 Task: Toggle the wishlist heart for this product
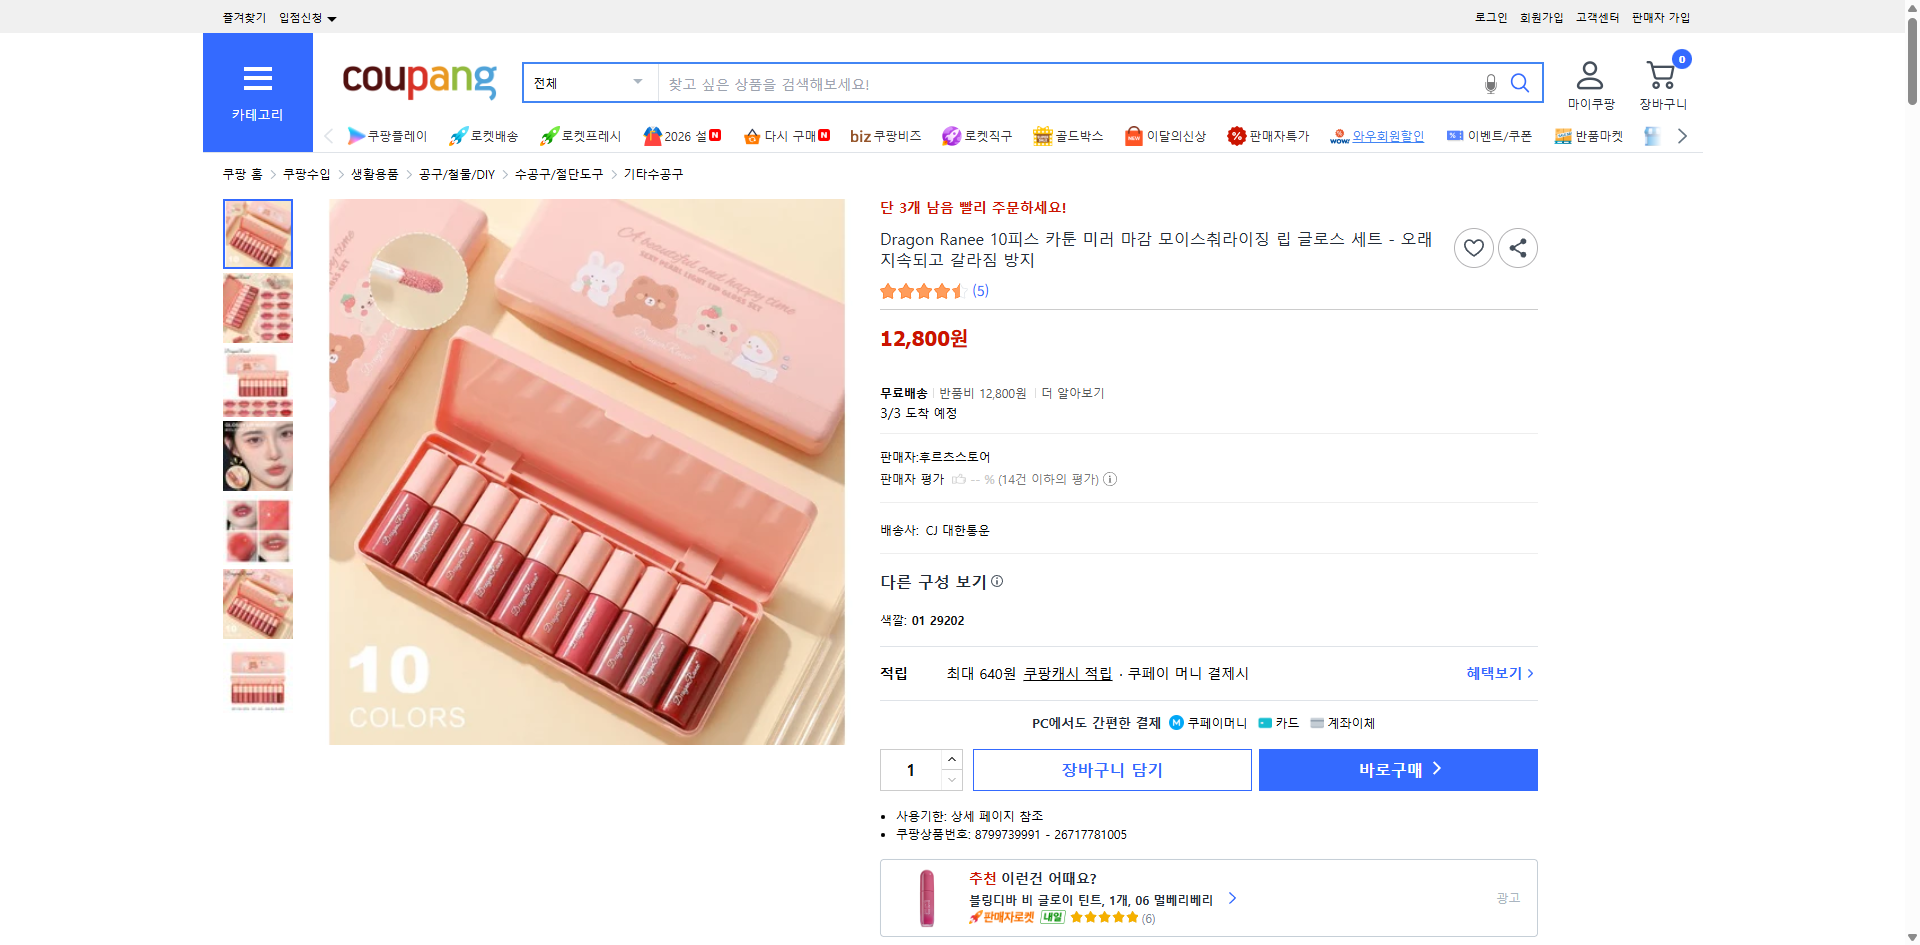[x=1473, y=248]
